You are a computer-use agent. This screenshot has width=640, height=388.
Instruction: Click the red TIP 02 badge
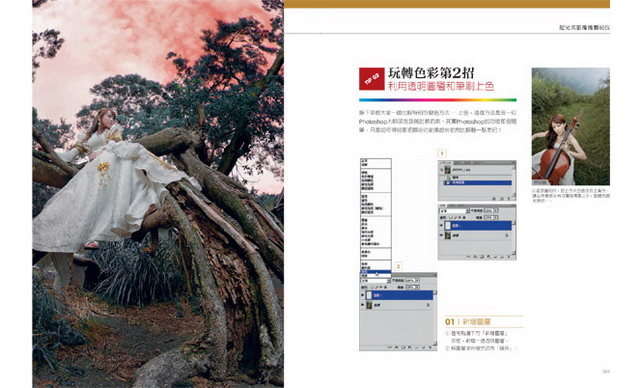tap(371, 79)
